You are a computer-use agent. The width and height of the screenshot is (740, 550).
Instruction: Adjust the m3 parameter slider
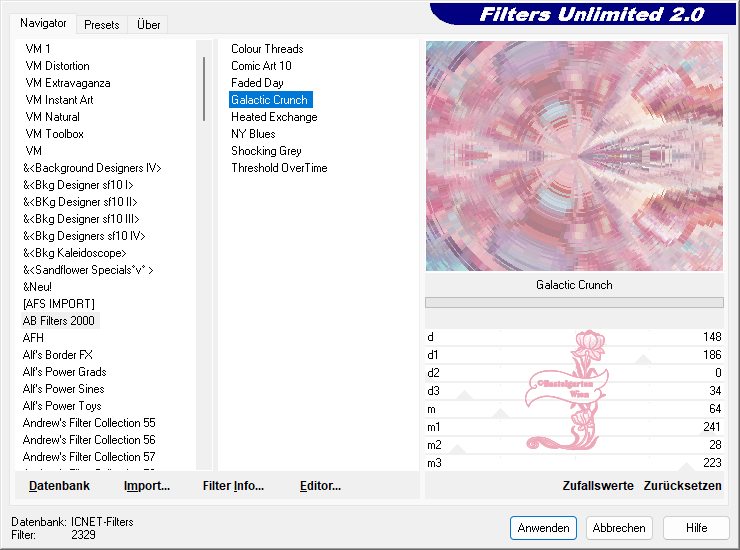tap(574, 463)
